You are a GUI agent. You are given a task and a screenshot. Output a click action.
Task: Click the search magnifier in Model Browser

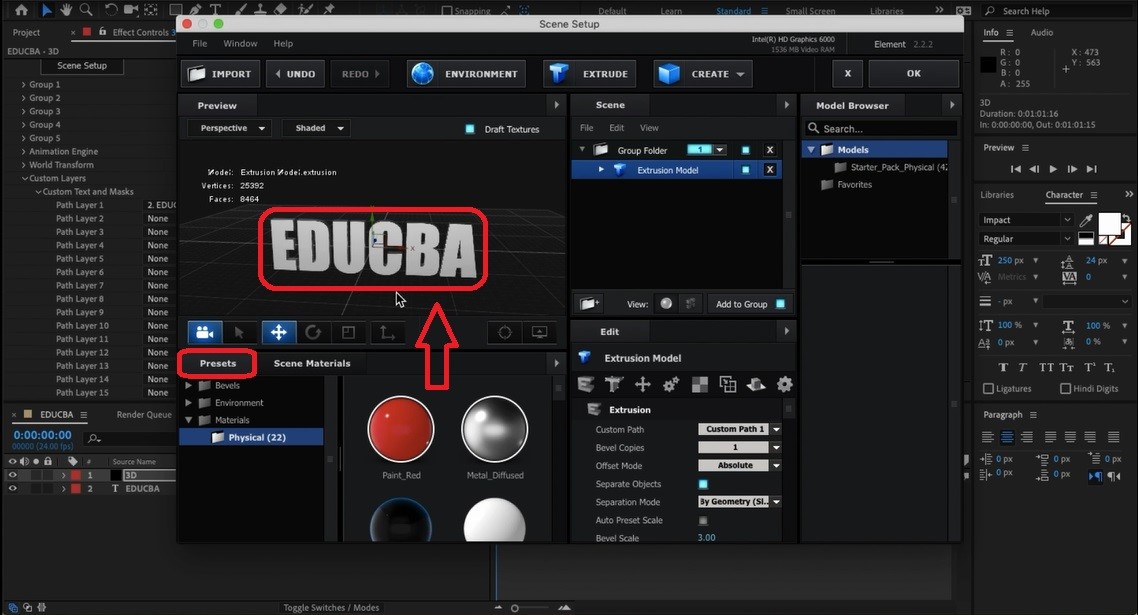coord(813,129)
